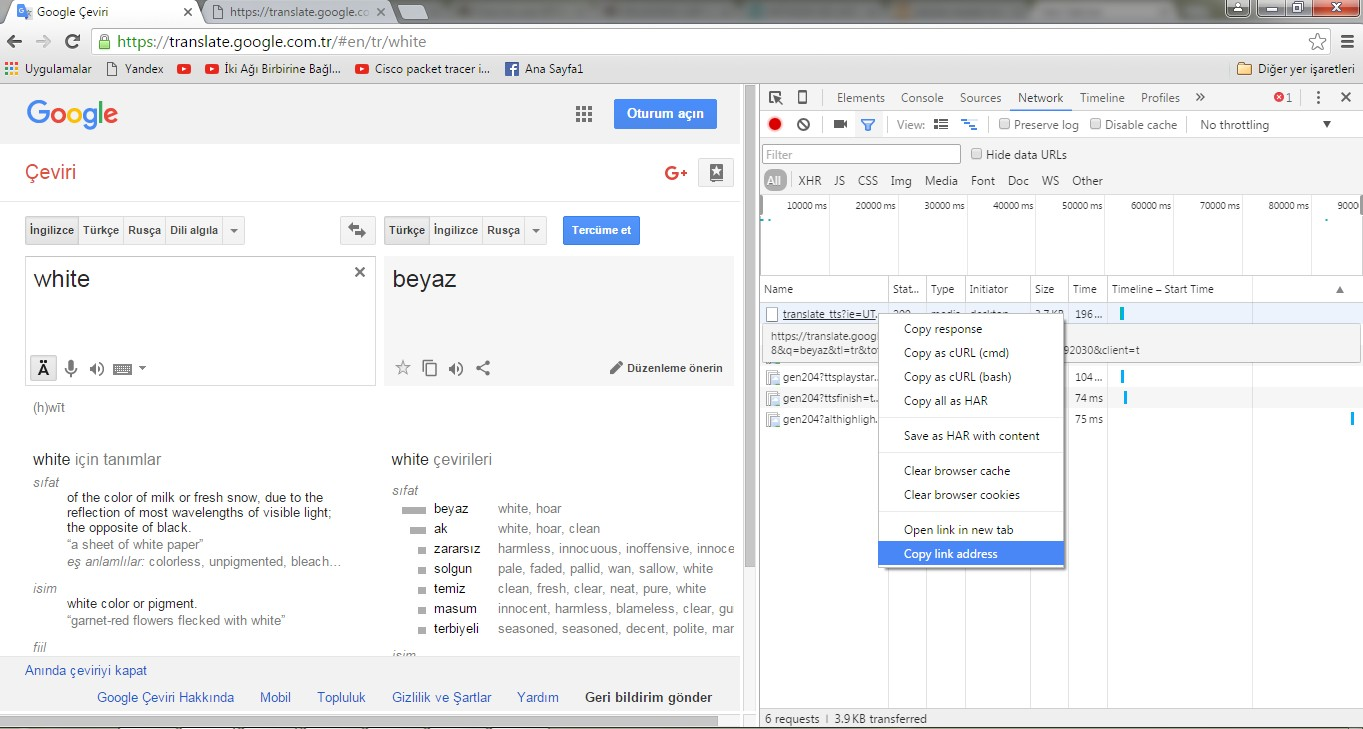Check Hide data URLs
1363x729 pixels.
(977, 154)
